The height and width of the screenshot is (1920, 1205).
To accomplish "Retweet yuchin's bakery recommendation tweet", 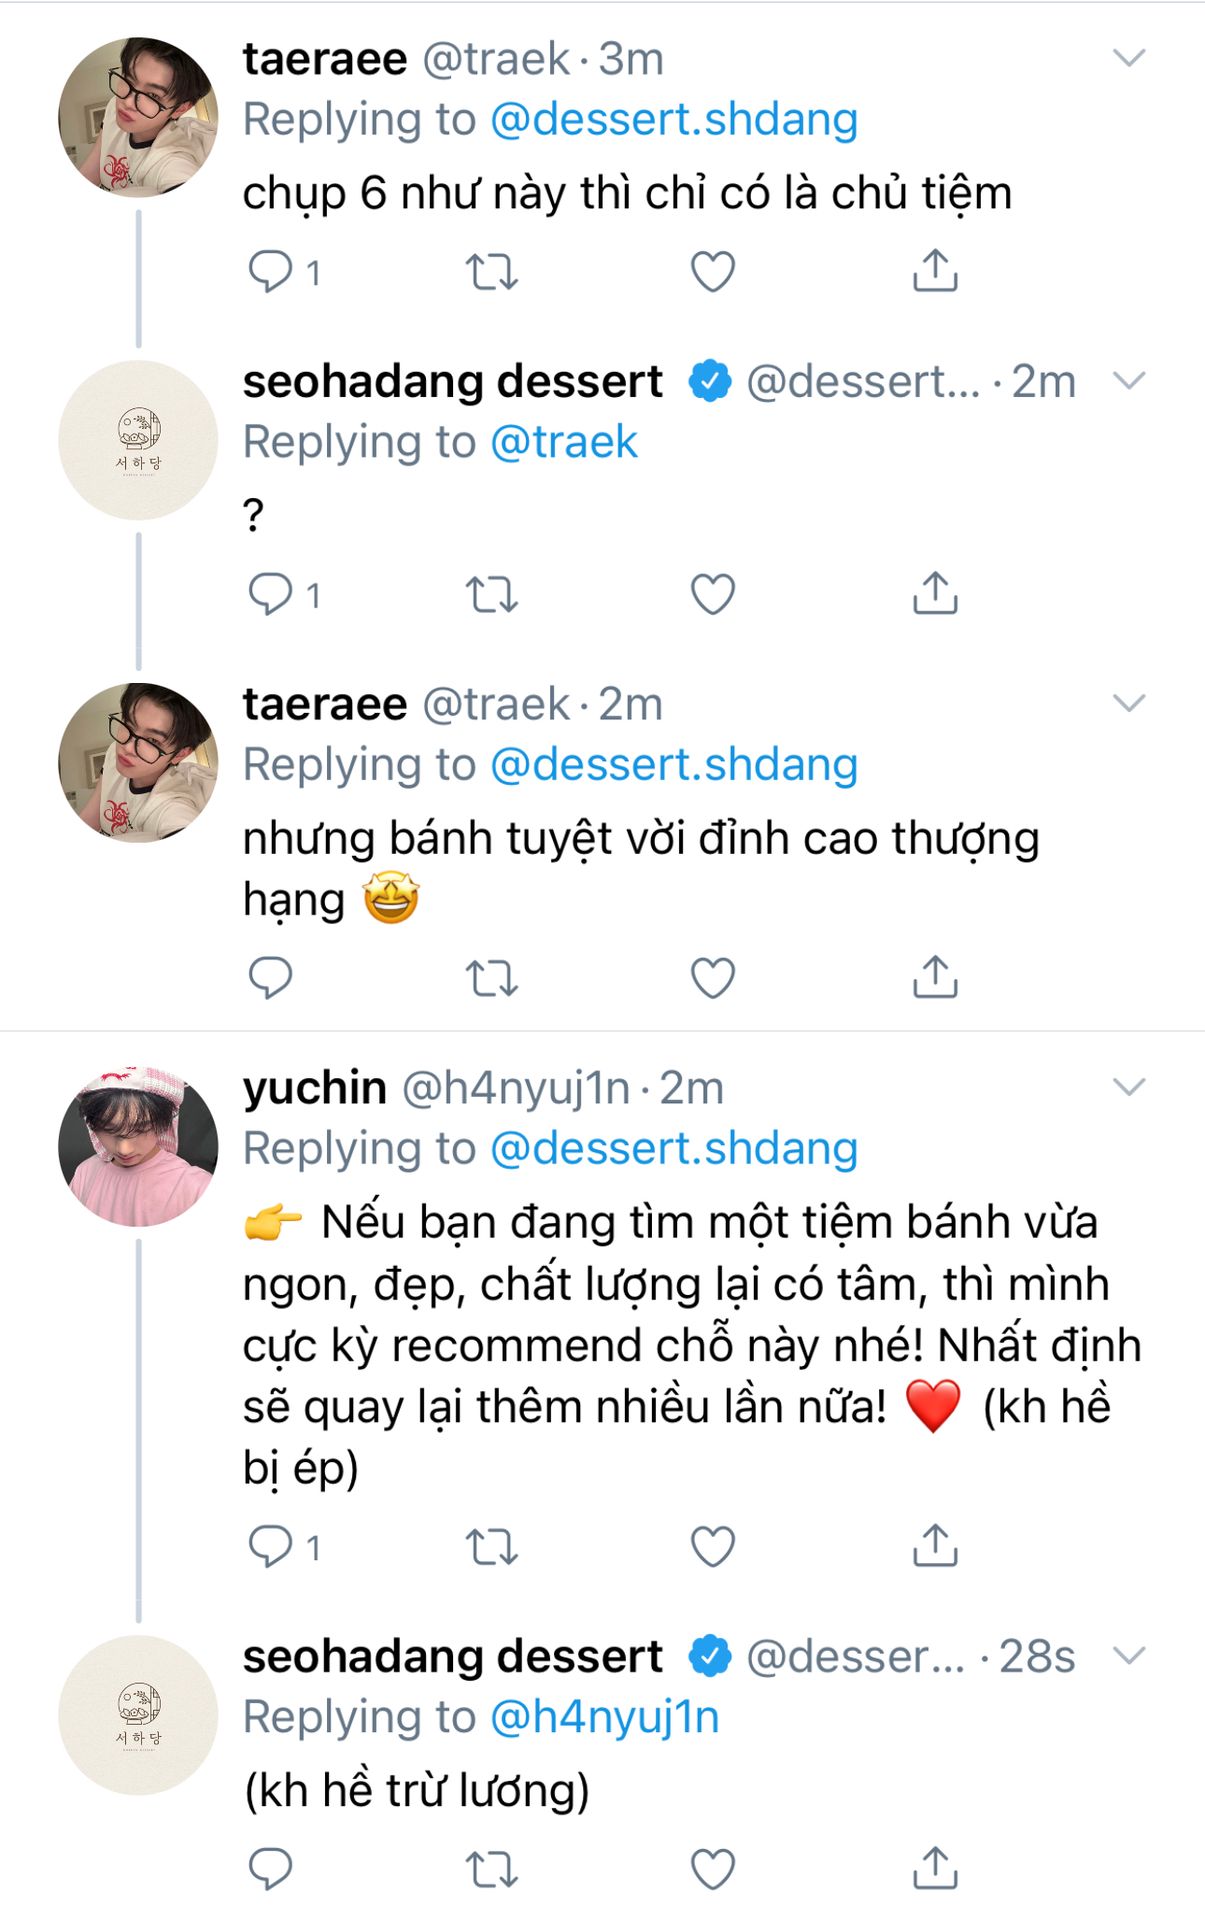I will pos(492,1546).
